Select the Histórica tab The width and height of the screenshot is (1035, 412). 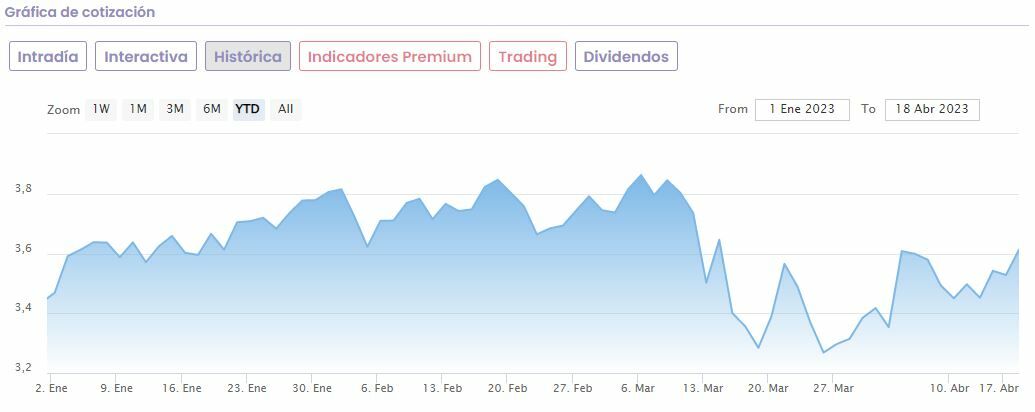(248, 57)
